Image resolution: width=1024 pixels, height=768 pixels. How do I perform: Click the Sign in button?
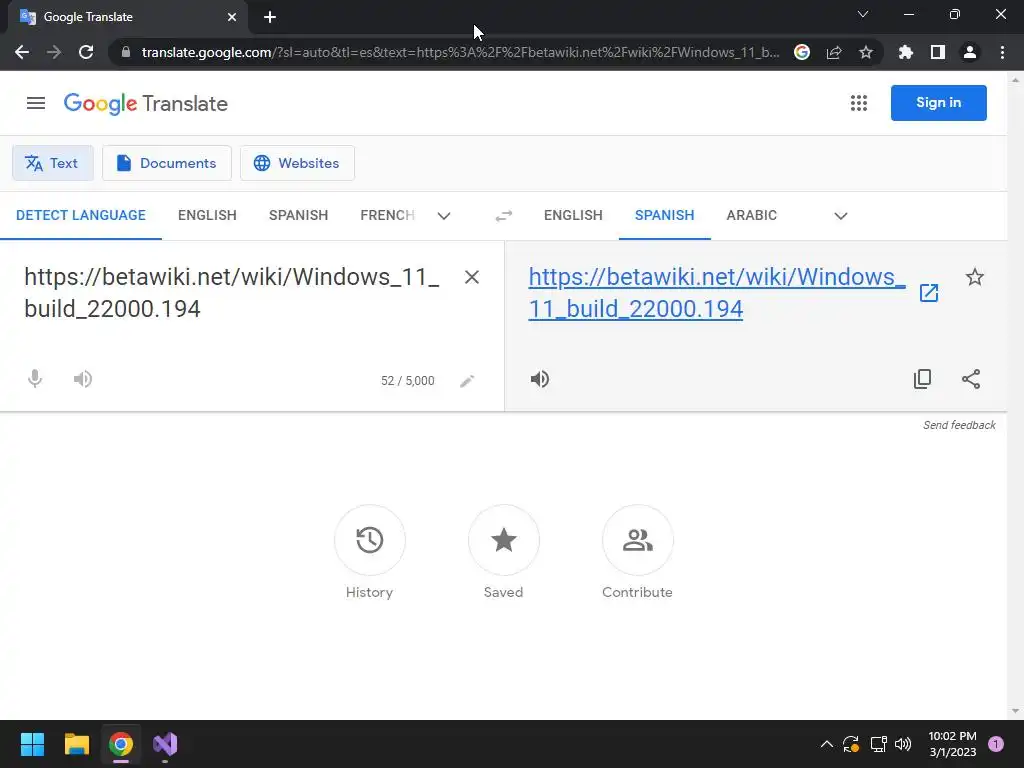point(938,103)
